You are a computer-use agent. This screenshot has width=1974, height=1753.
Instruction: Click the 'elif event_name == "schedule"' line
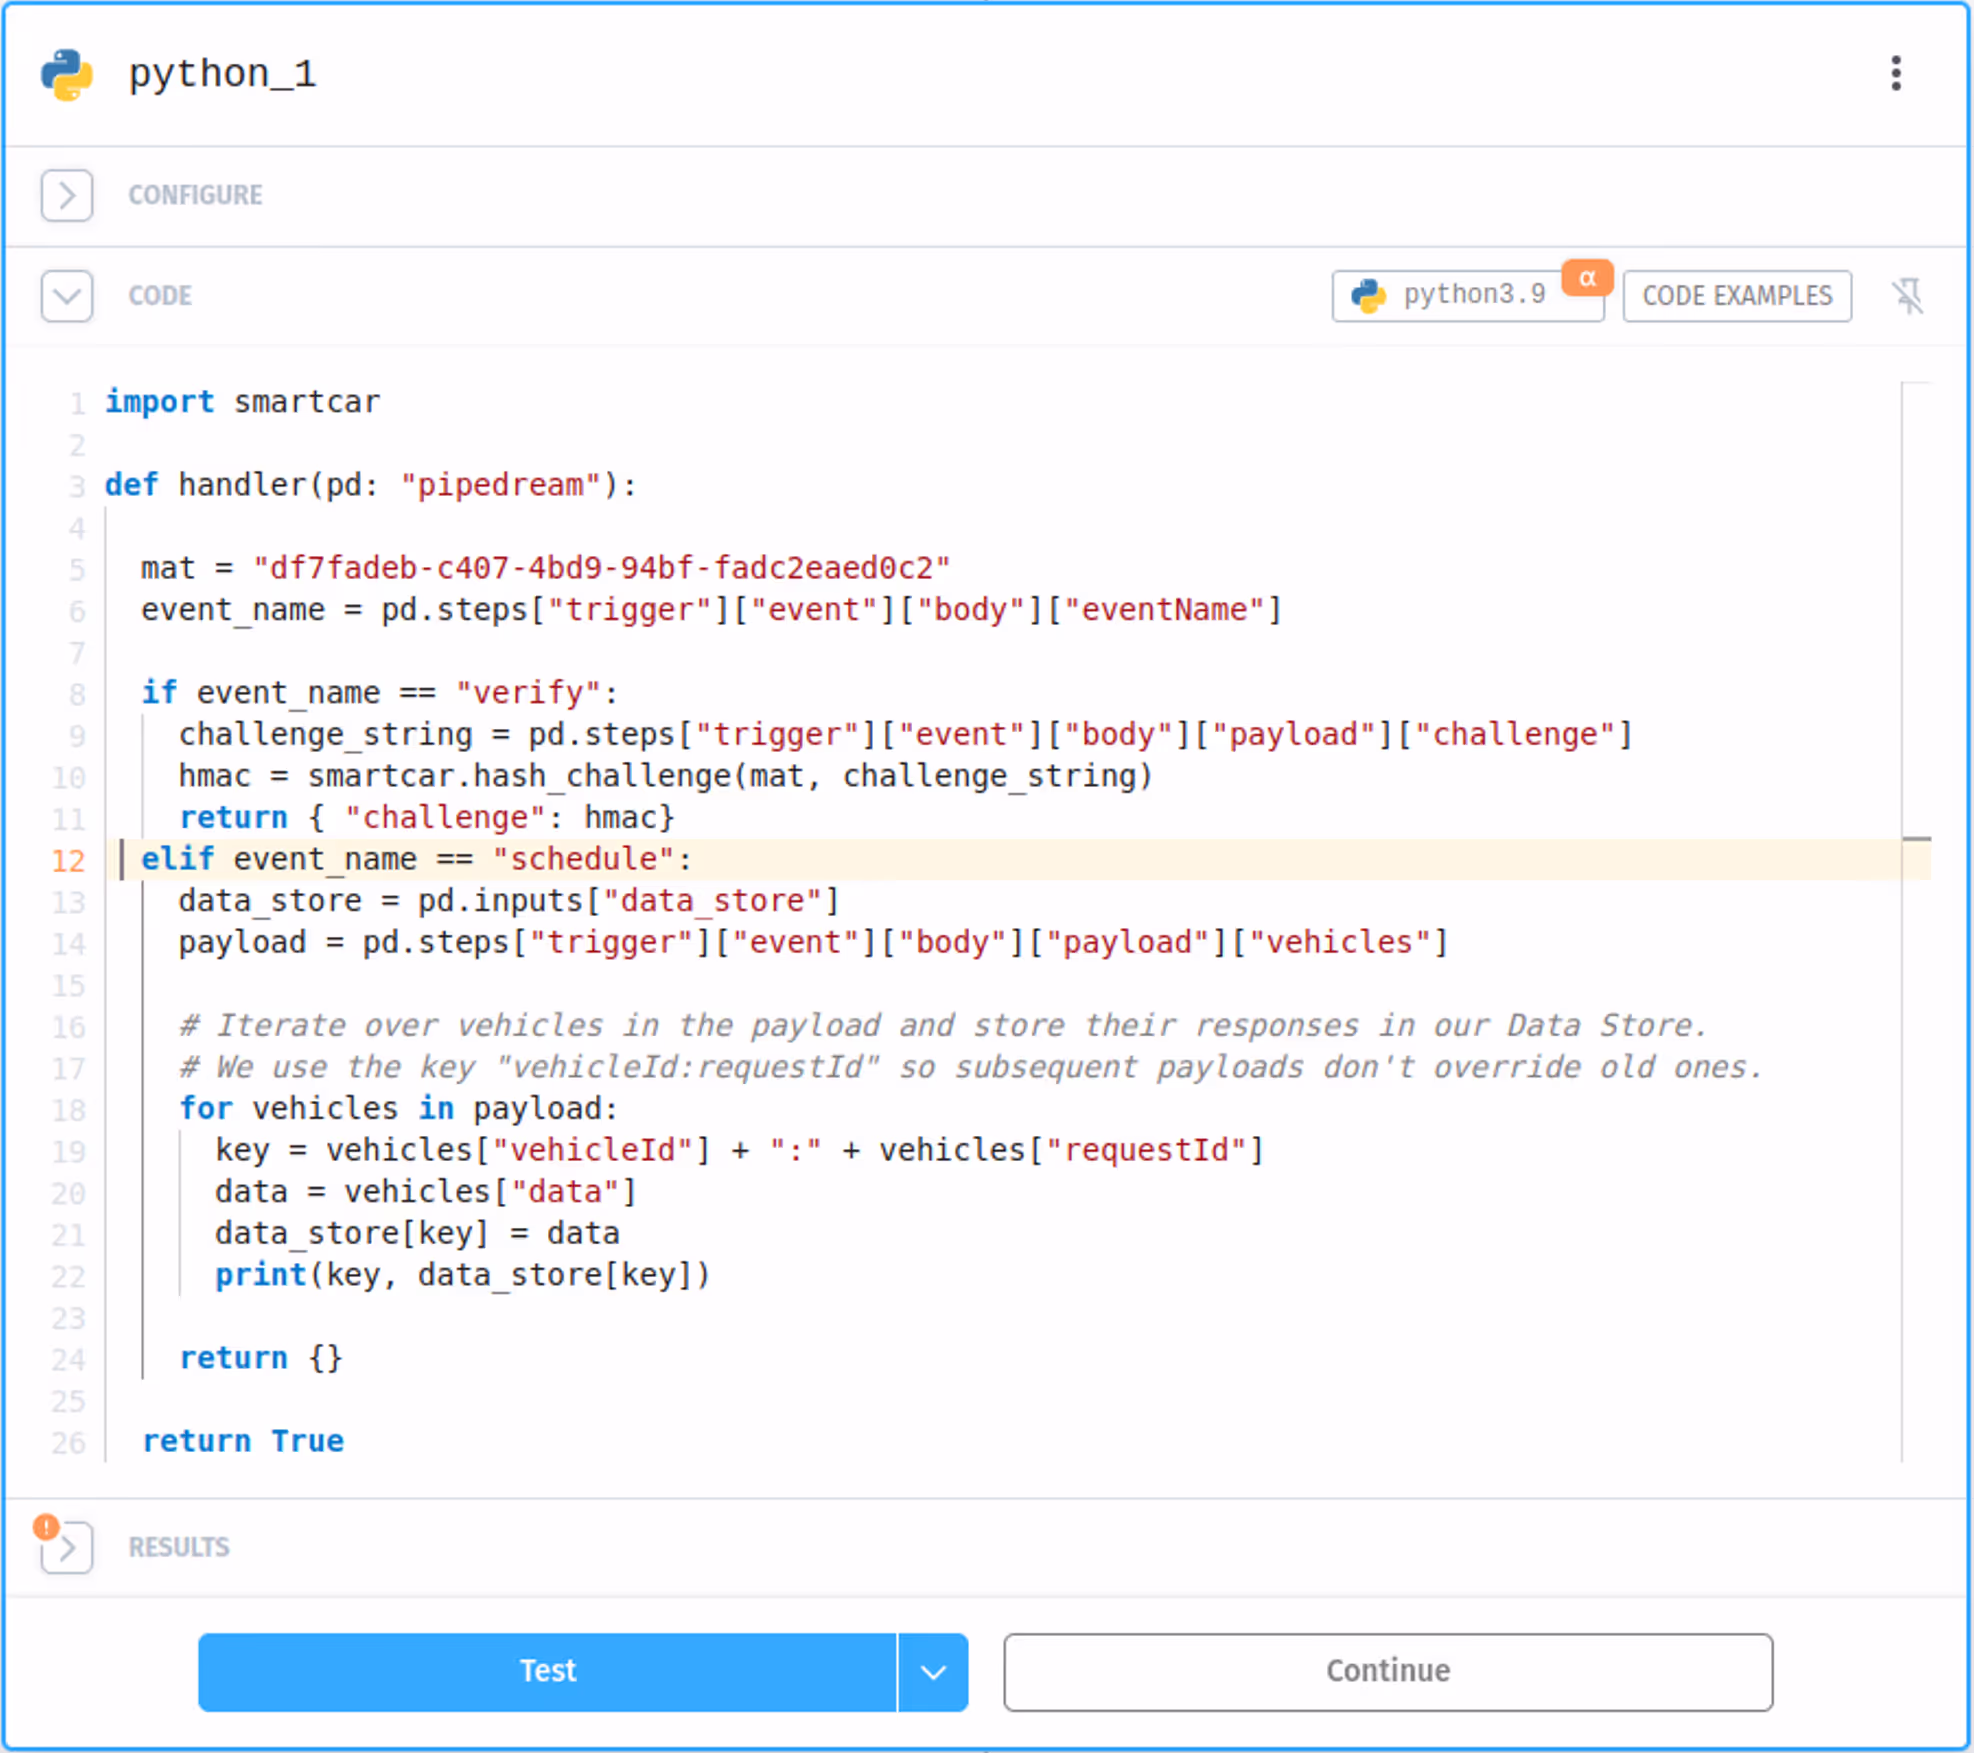click(416, 859)
